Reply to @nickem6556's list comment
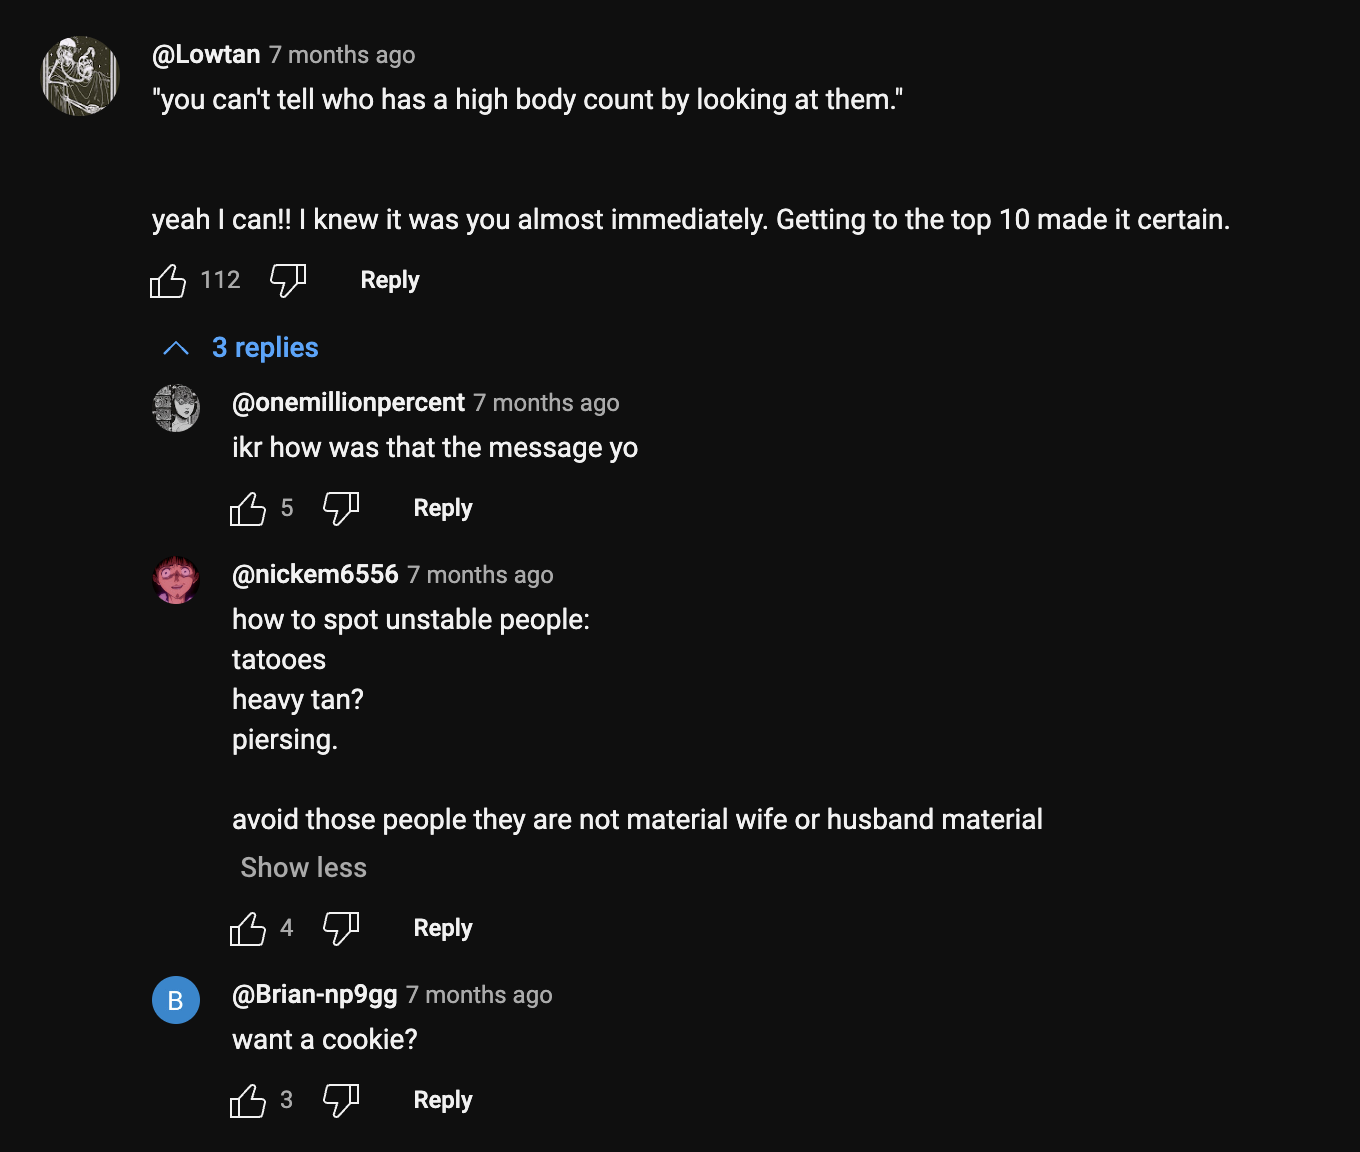The image size is (1360, 1152). [x=442, y=927]
